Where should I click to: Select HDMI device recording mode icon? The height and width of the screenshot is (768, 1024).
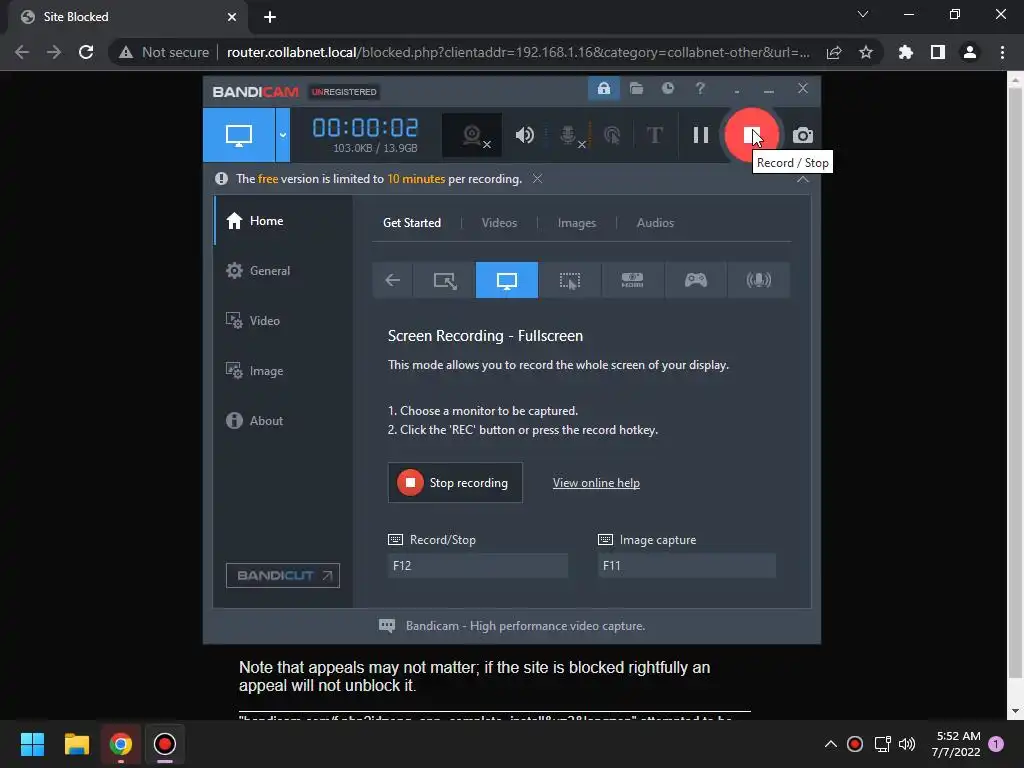tap(632, 280)
